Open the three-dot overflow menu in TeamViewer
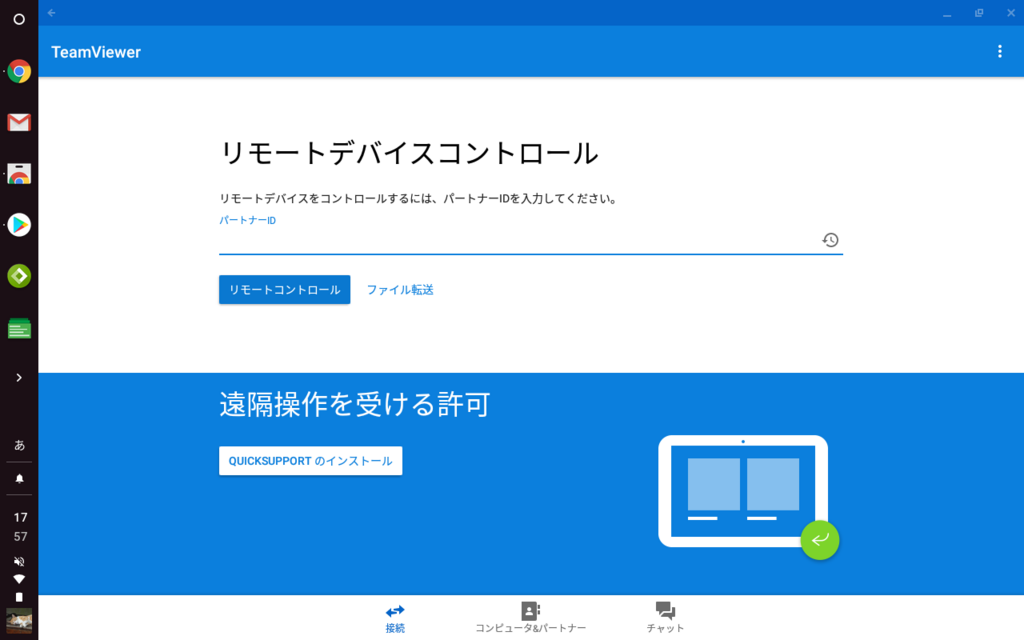This screenshot has width=1024, height=640. (x=999, y=52)
